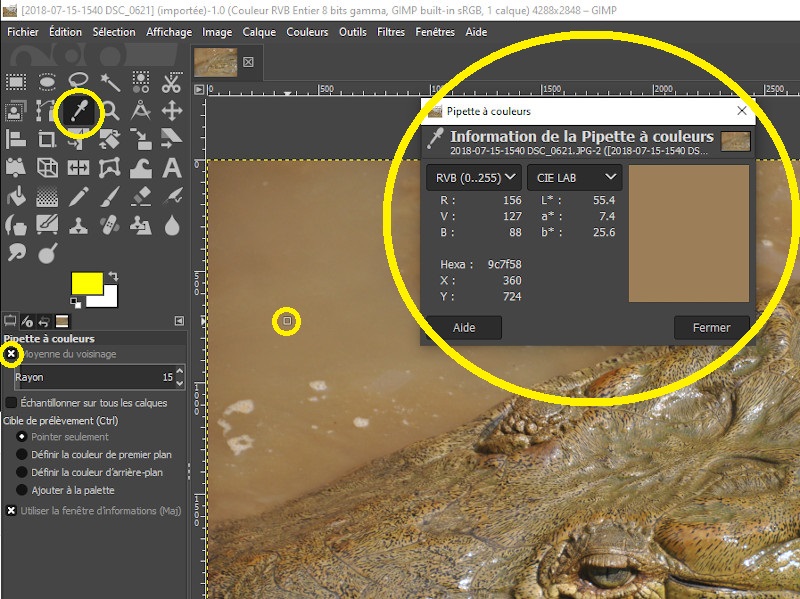Click the Aide button in dialog

tap(464, 328)
